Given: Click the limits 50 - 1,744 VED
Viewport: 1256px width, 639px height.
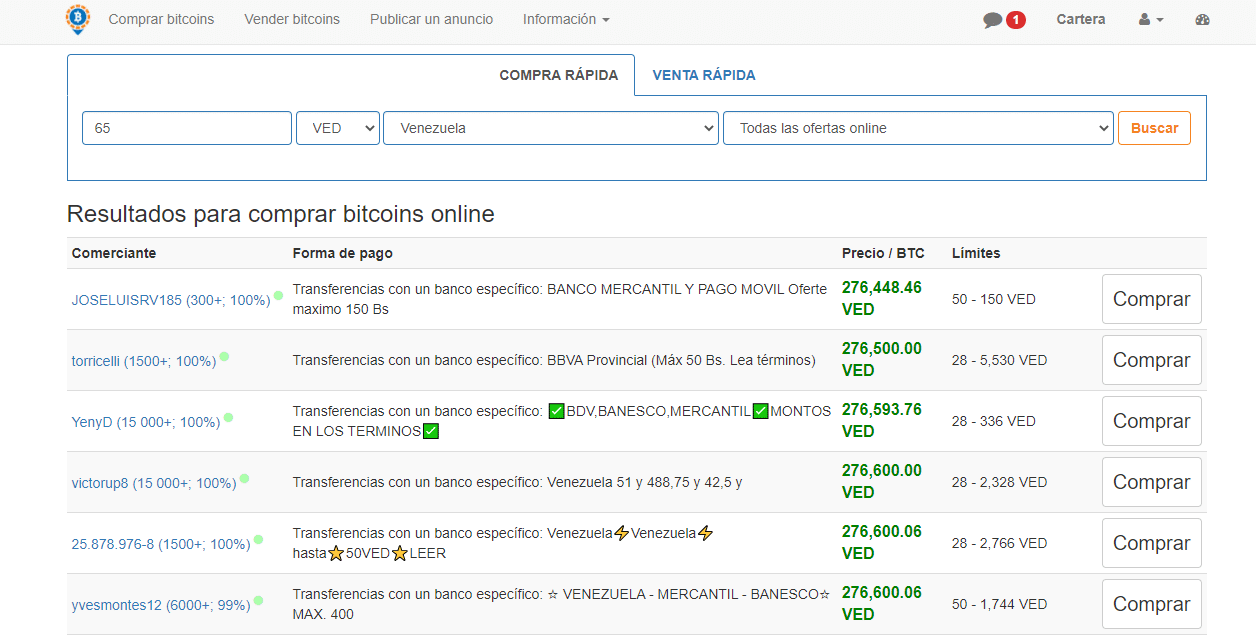Looking at the screenshot, I should tap(1000, 604).
